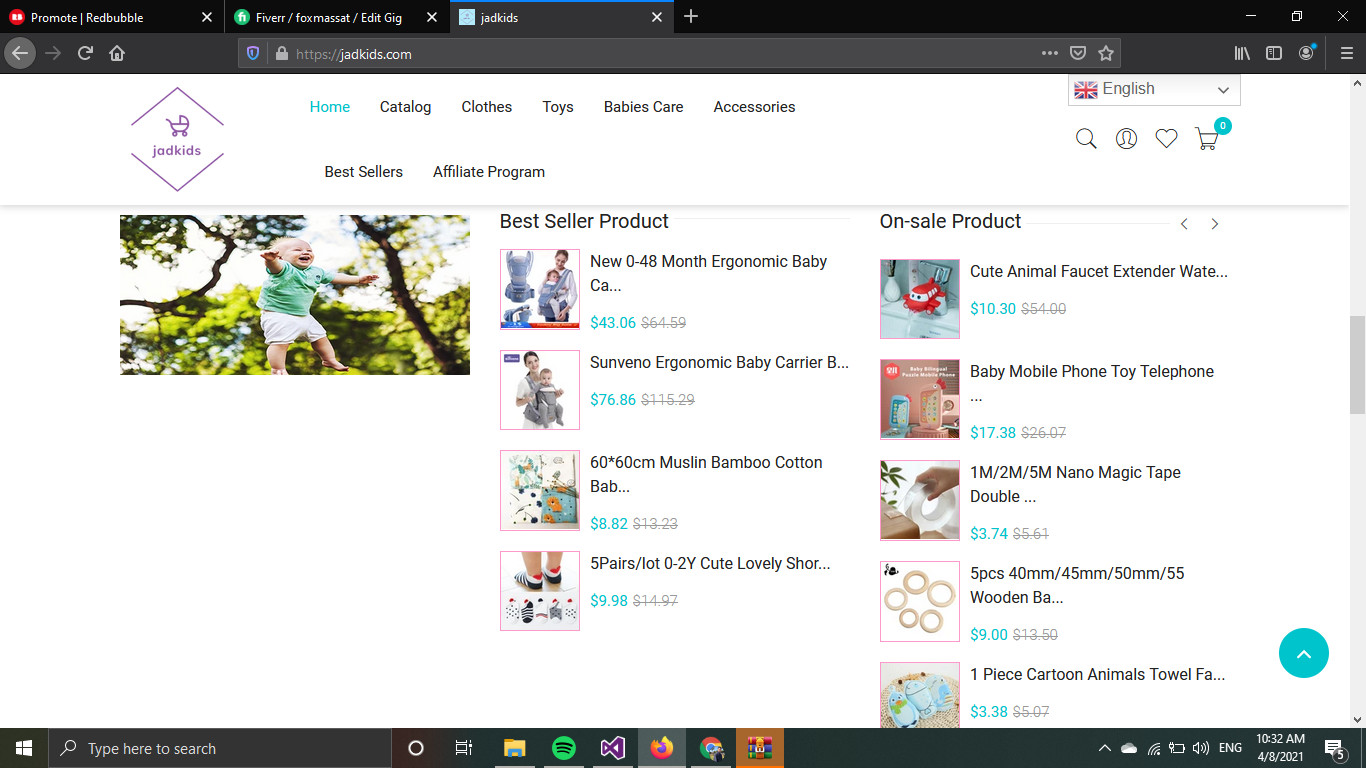The height and width of the screenshot is (768, 1366).
Task: Open the Firefox account icon
Action: pos(1307,53)
